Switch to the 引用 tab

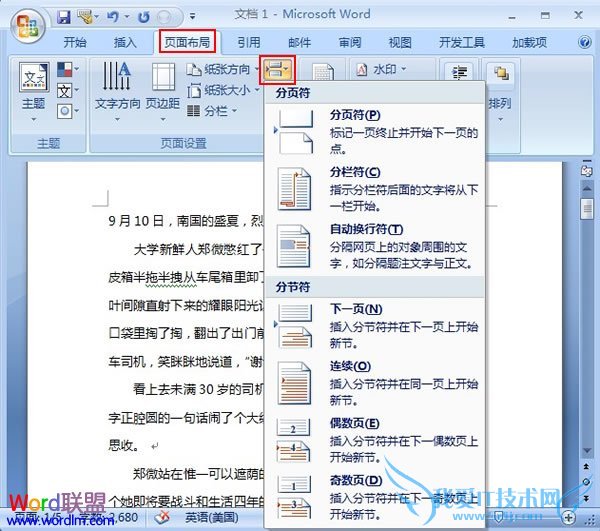[249, 42]
